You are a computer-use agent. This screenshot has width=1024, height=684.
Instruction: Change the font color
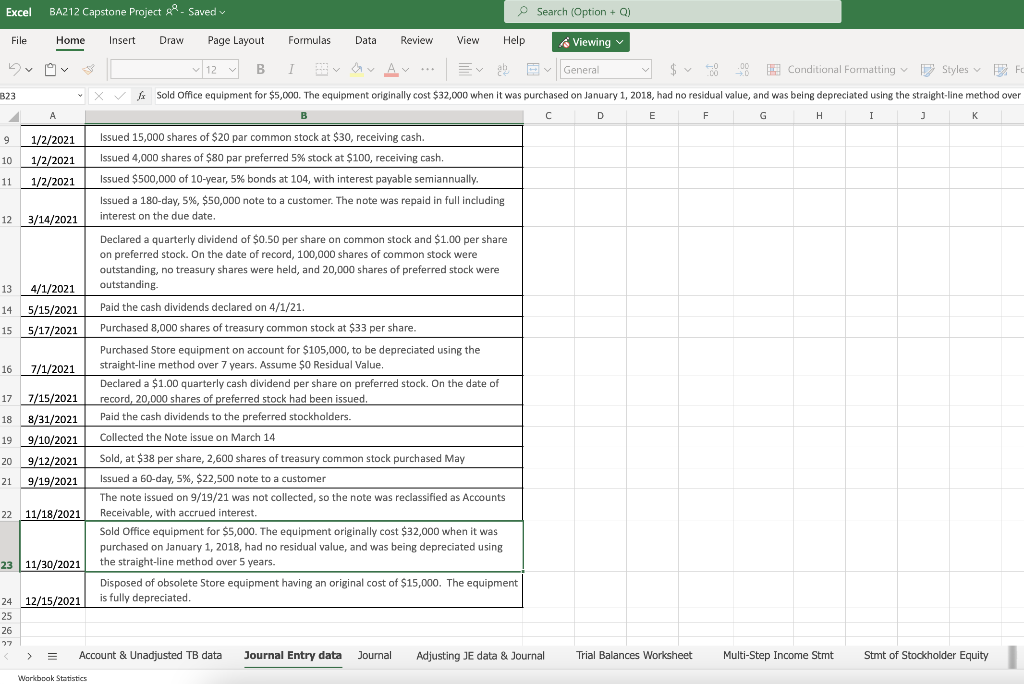pyautogui.click(x=393, y=69)
